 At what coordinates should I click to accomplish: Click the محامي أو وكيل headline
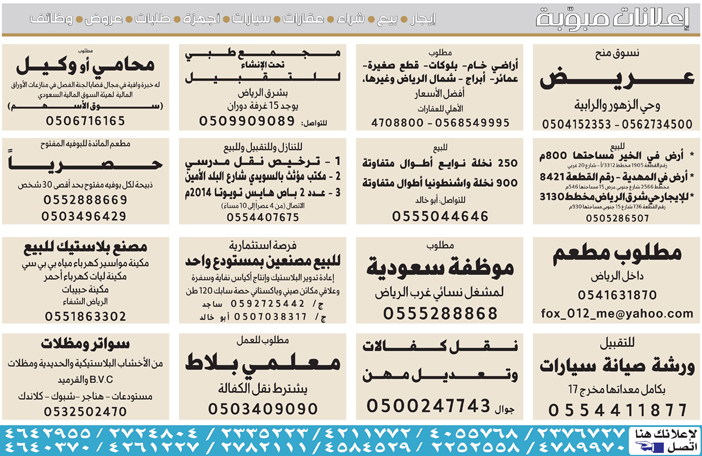[85, 66]
